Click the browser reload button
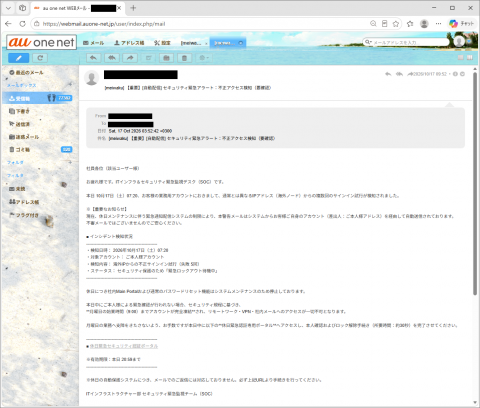 [22, 24]
